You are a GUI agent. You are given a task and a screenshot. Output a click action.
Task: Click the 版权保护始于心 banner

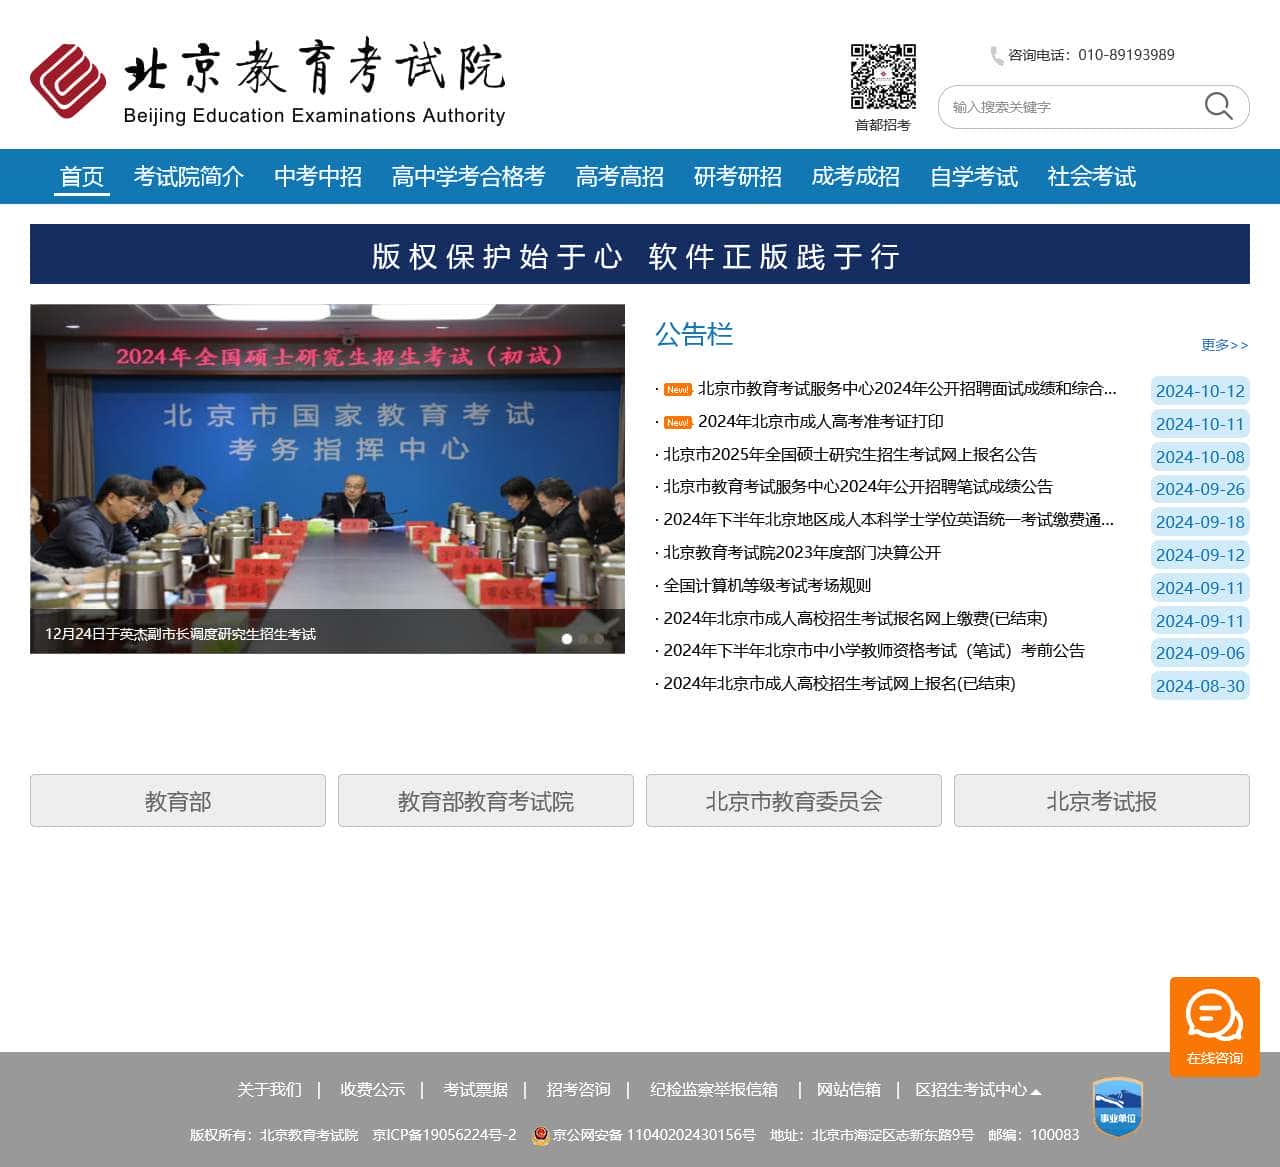(640, 254)
